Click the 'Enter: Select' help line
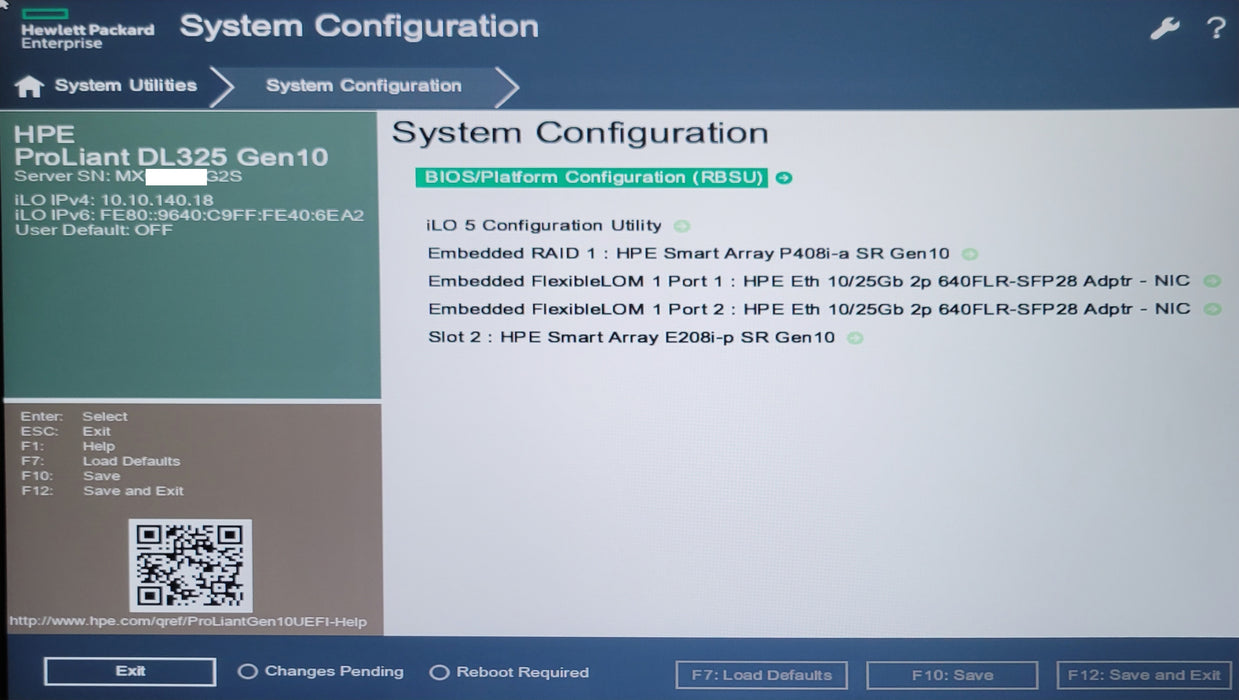1239x700 pixels. [x=74, y=416]
